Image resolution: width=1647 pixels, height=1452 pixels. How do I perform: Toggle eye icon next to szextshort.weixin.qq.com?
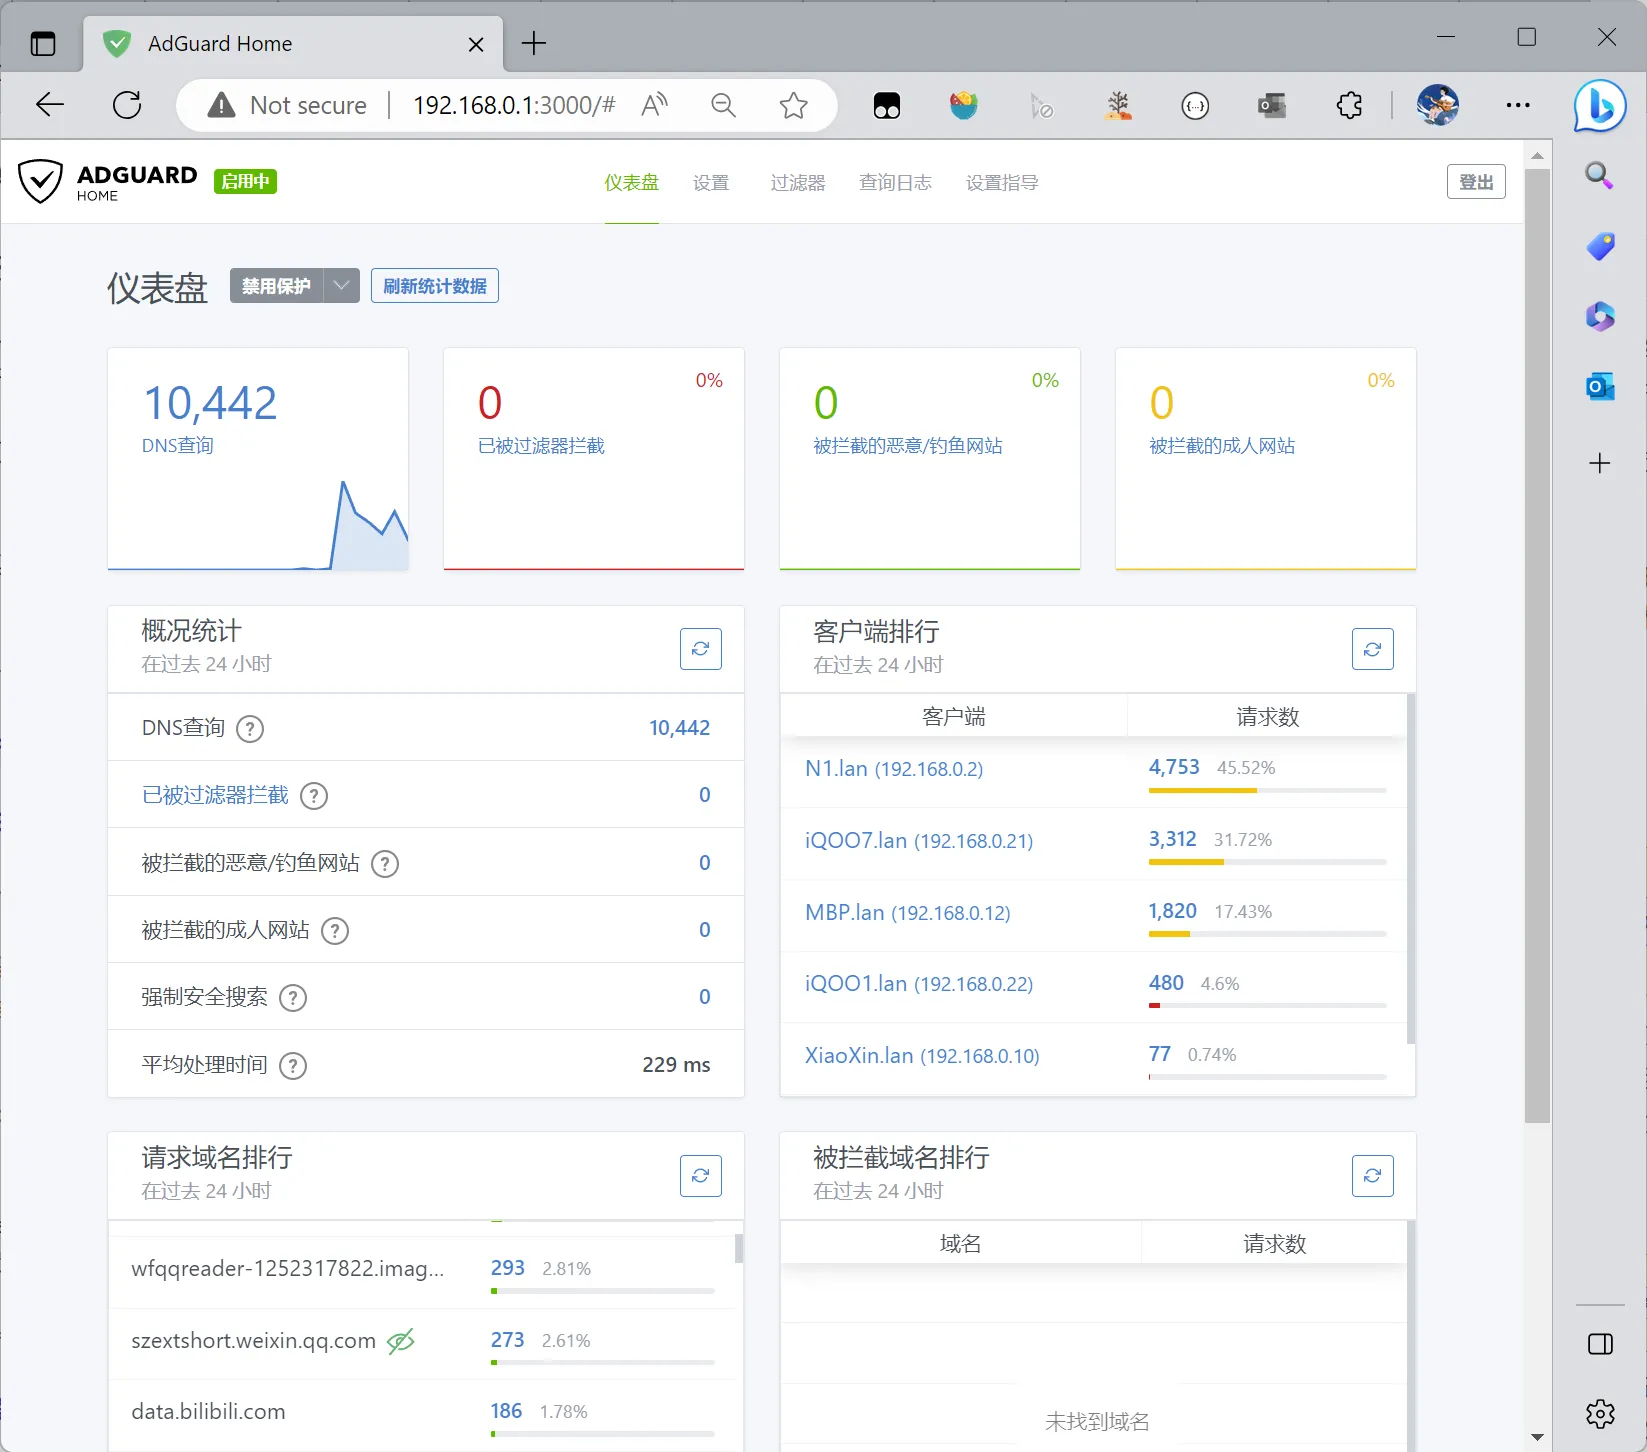pyautogui.click(x=401, y=1341)
